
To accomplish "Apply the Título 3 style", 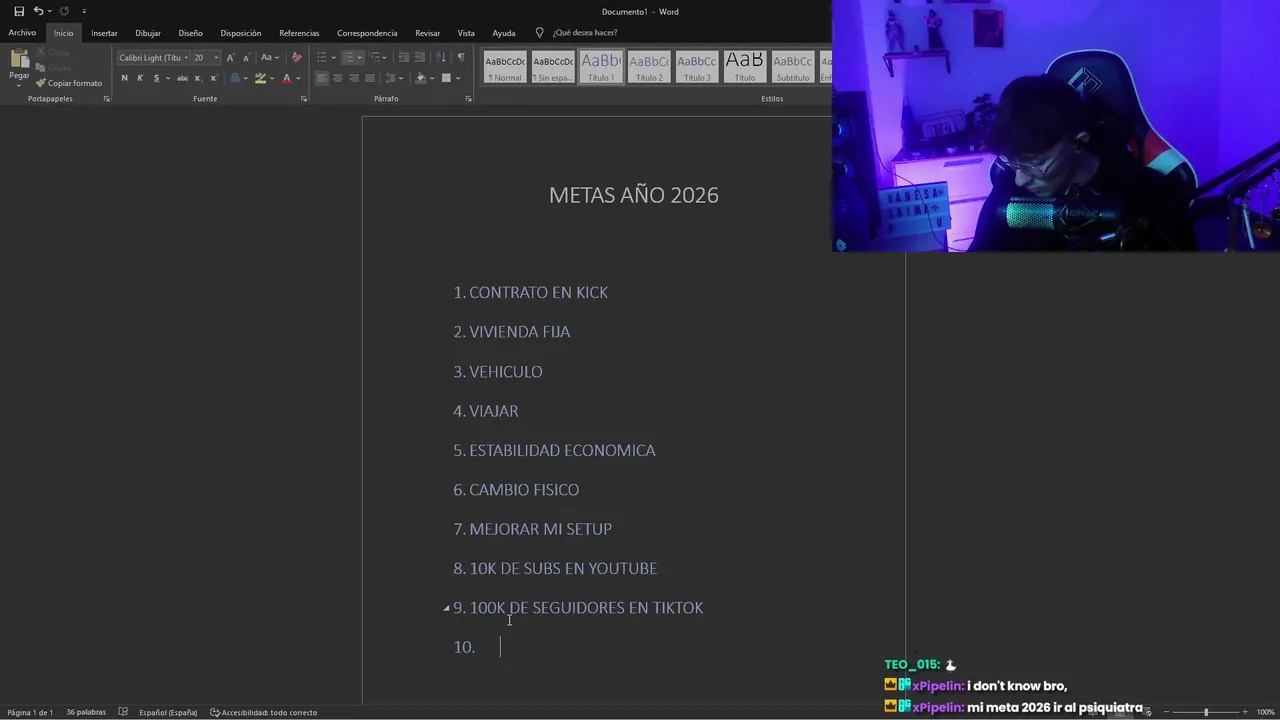I will coord(697,67).
